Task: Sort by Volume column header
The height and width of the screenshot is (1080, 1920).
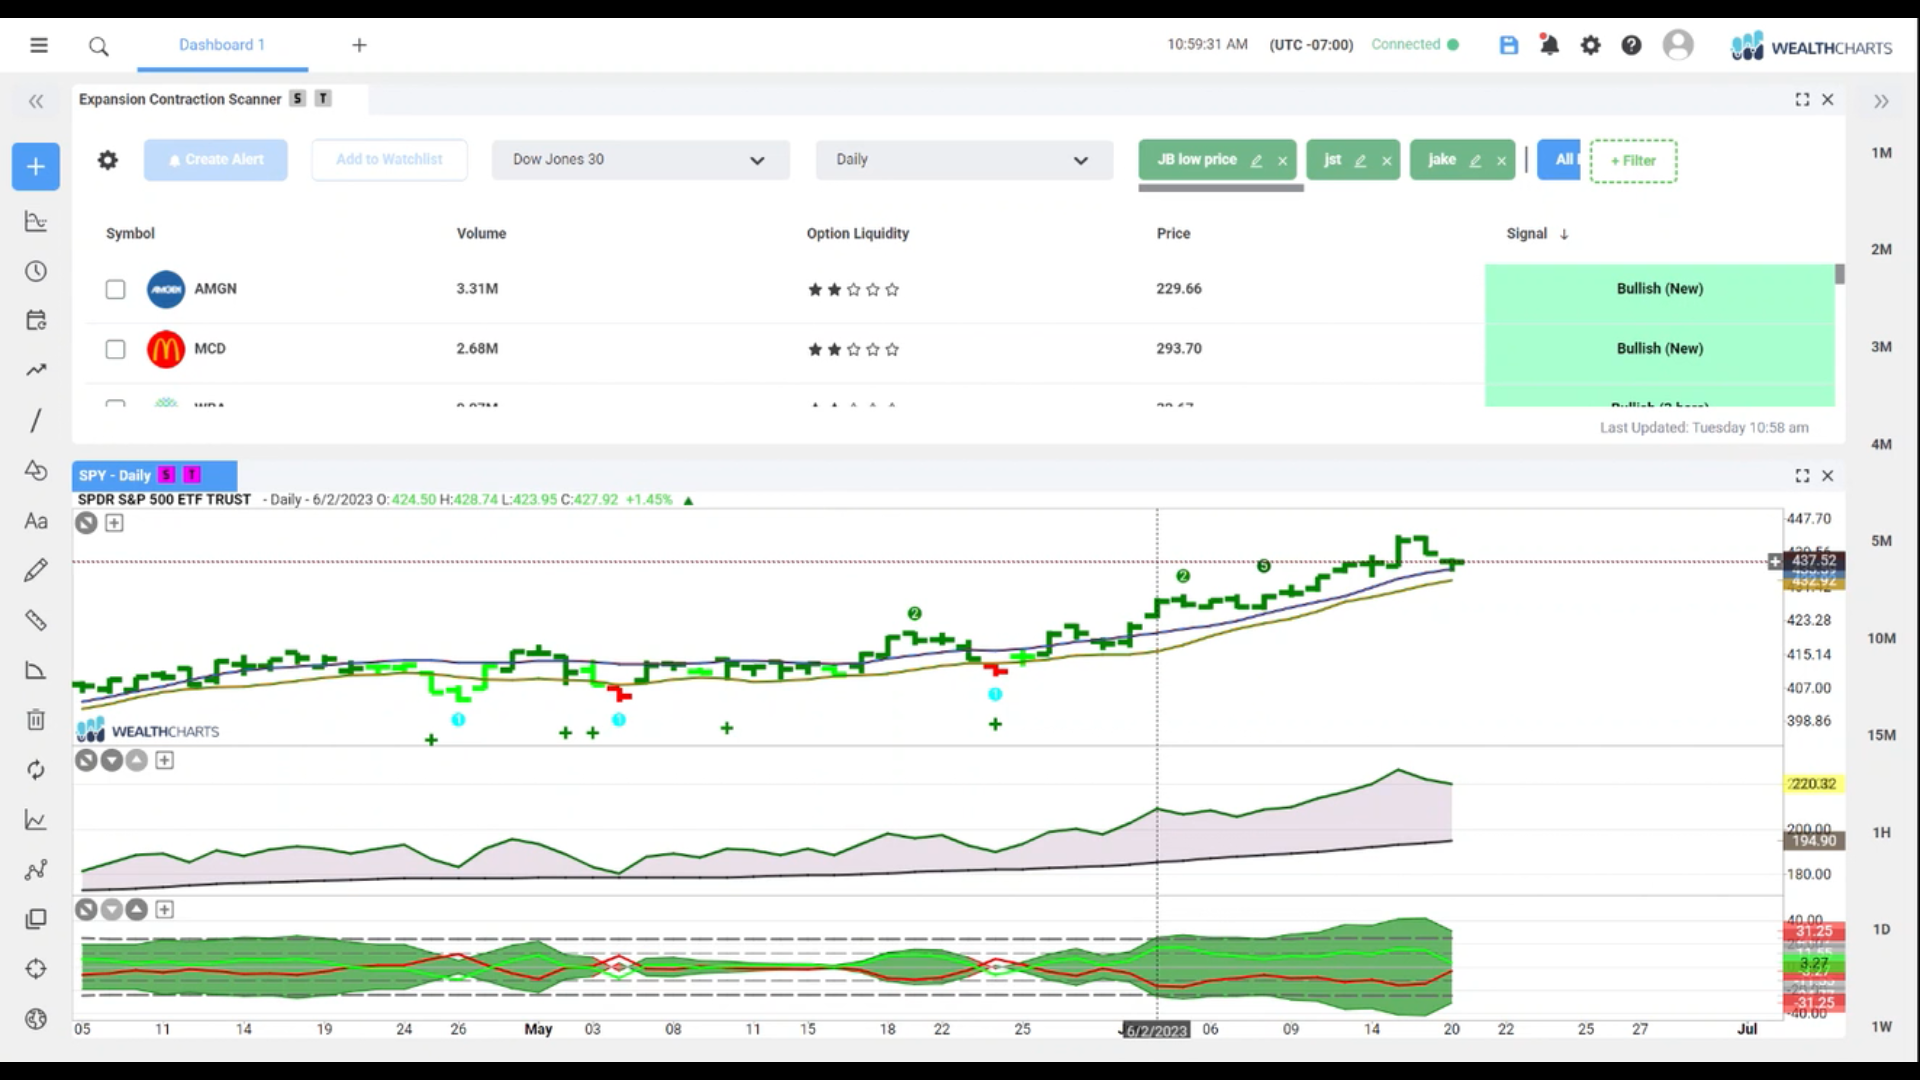Action: pyautogui.click(x=481, y=234)
